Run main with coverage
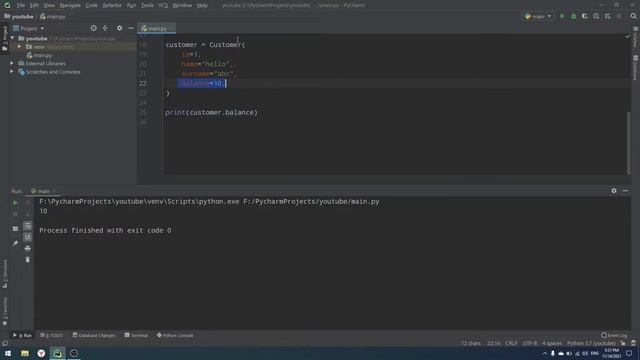Viewport: 640px width, 360px height. pos(584,16)
